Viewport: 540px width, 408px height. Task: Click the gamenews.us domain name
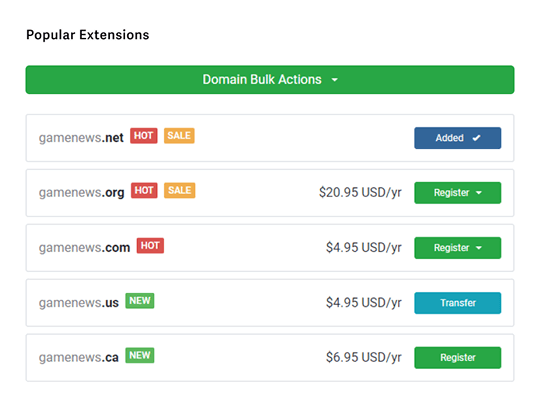pyautogui.click(x=79, y=303)
